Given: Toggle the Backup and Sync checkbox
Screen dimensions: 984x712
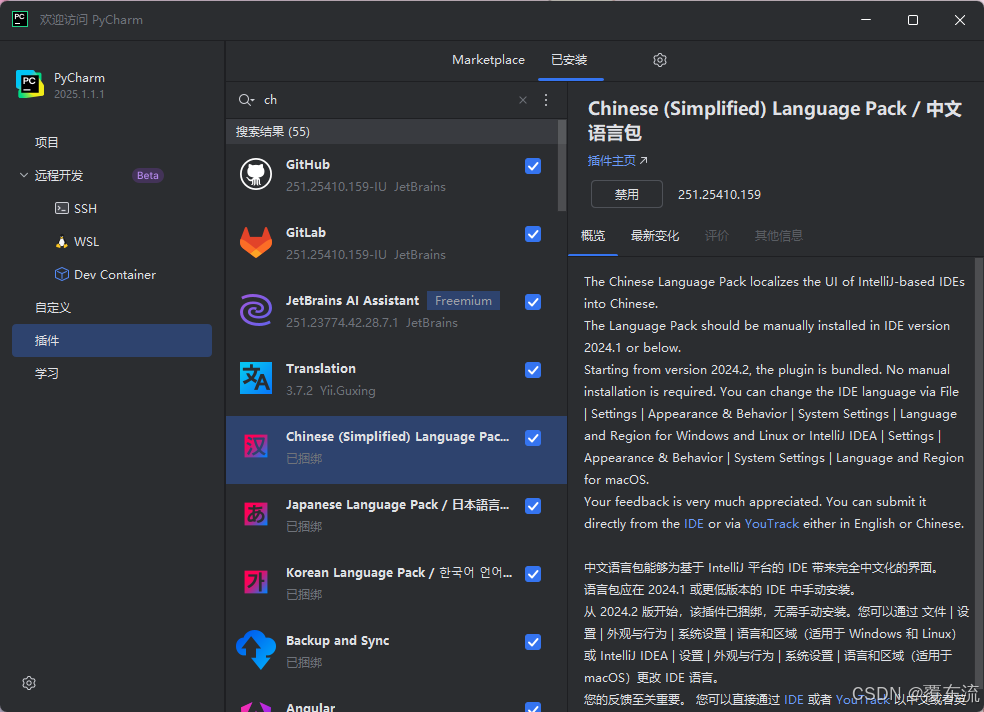Looking at the screenshot, I should tap(533, 642).
